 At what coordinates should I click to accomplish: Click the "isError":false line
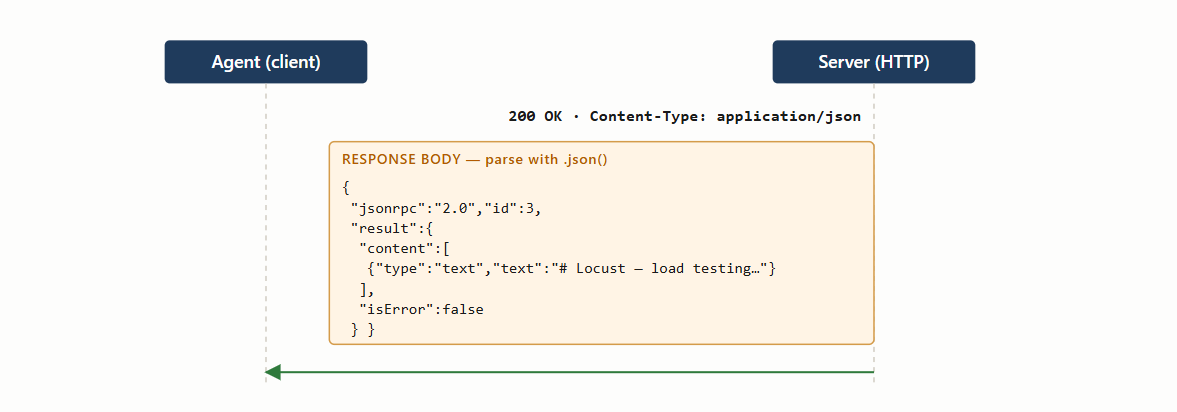(421, 309)
